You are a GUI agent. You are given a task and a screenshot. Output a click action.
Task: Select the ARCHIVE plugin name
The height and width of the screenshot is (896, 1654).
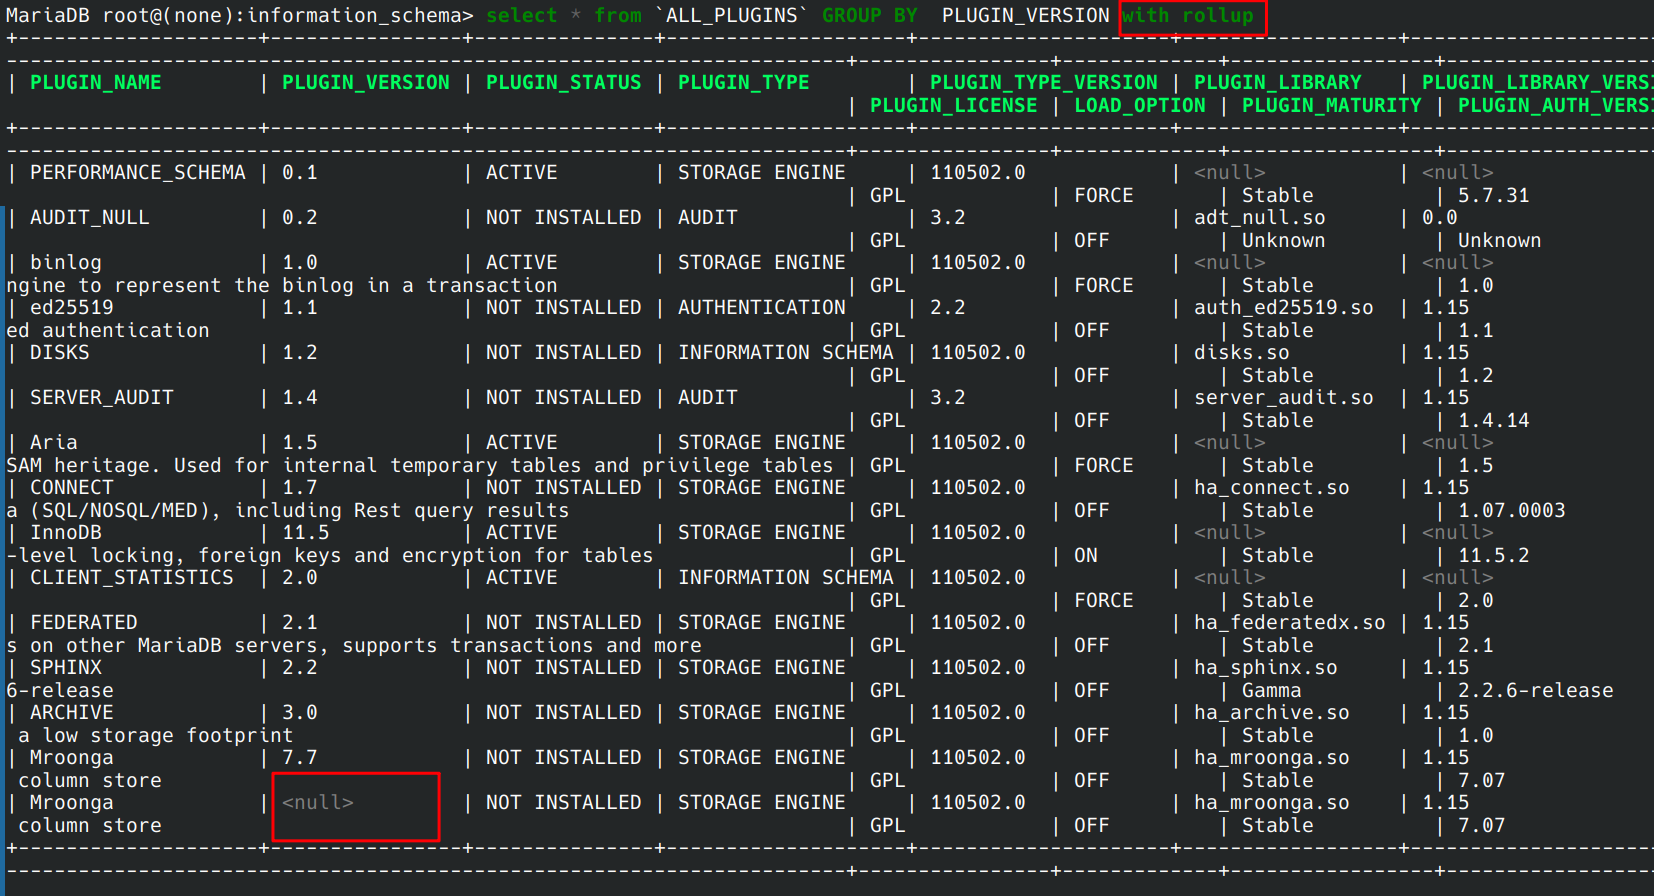(72, 713)
